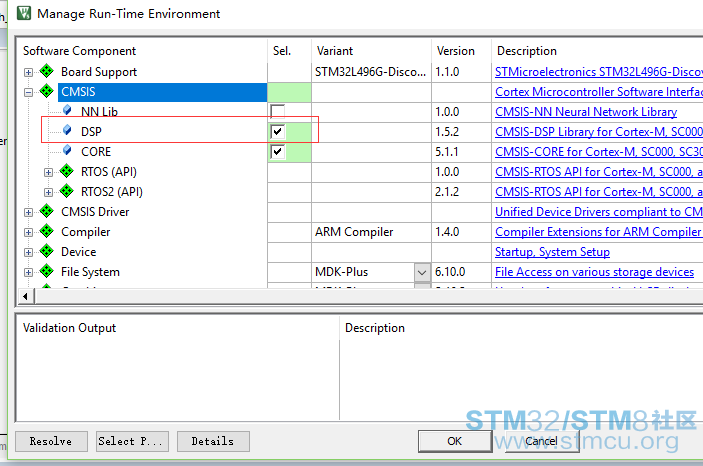Click the Device green diamond icon
Screen dimensions: 703x466
click(47, 251)
